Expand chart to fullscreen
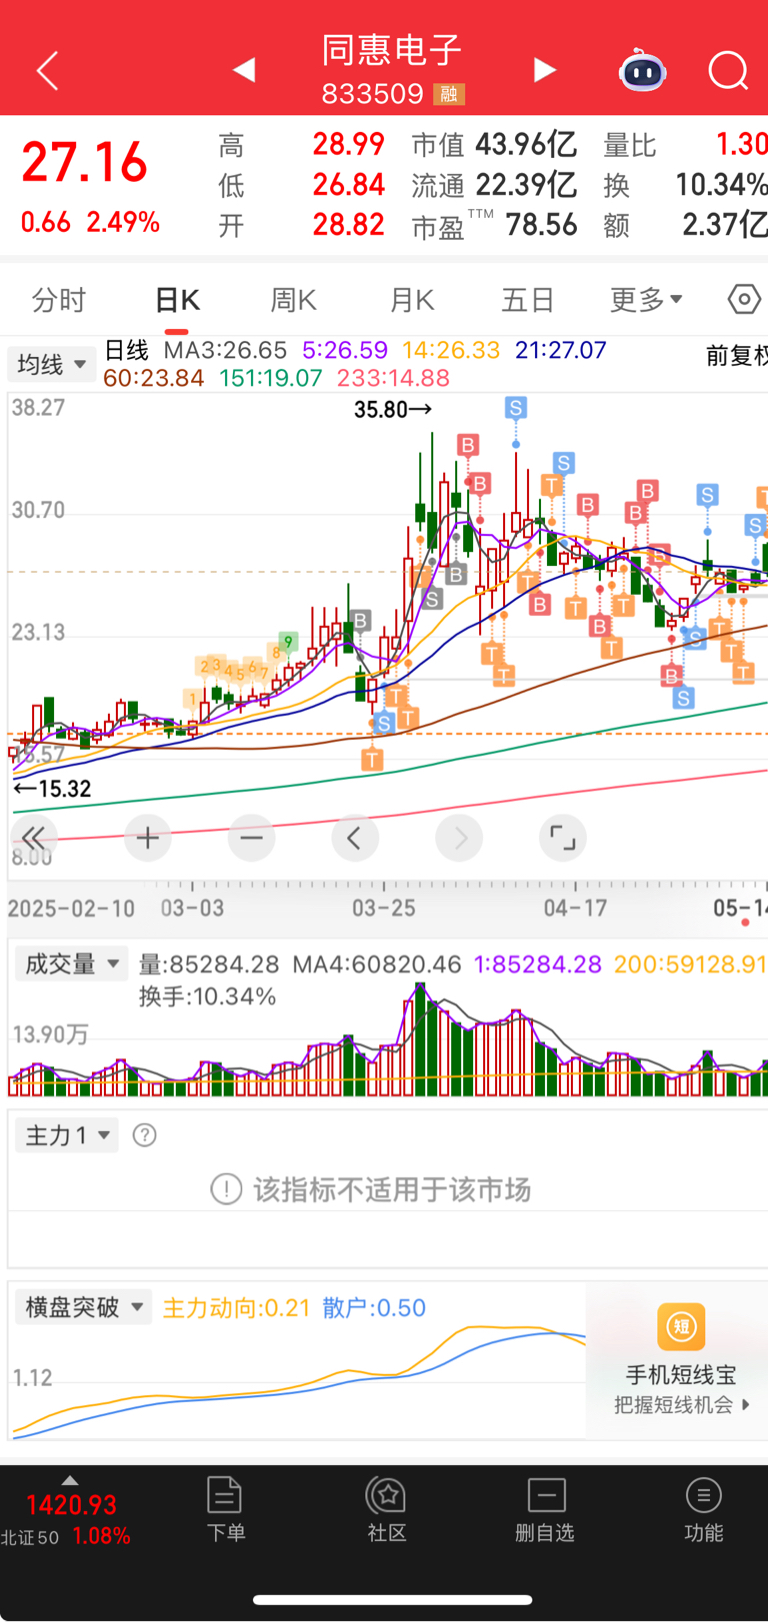768x1622 pixels. click(x=563, y=837)
